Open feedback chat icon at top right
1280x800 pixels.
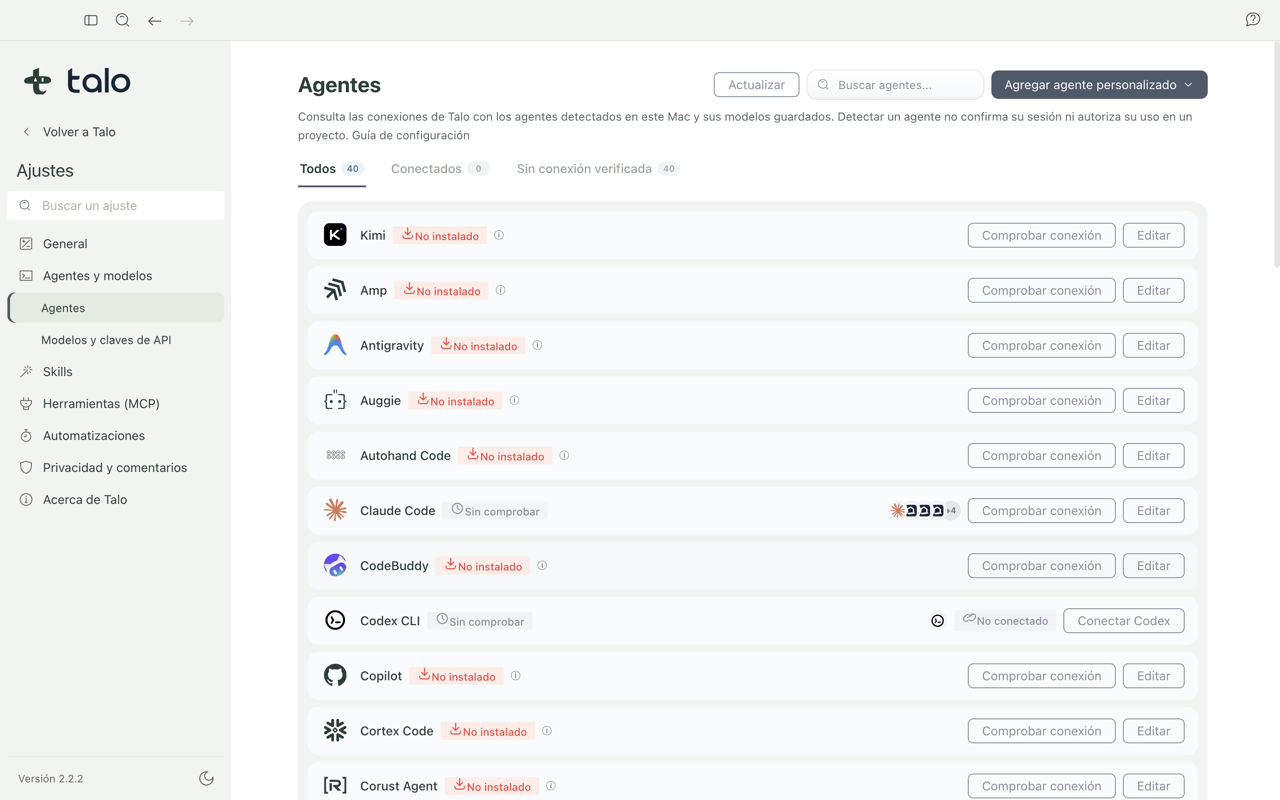(x=1253, y=20)
